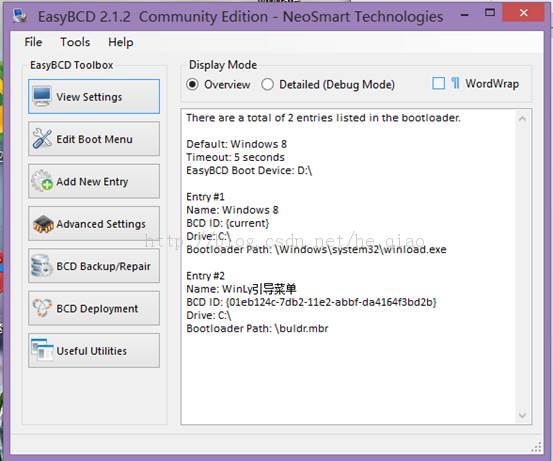This screenshot has width=553, height=461.
Task: Click 'BCD ID: {current}' line
Action: [x=228, y=223]
